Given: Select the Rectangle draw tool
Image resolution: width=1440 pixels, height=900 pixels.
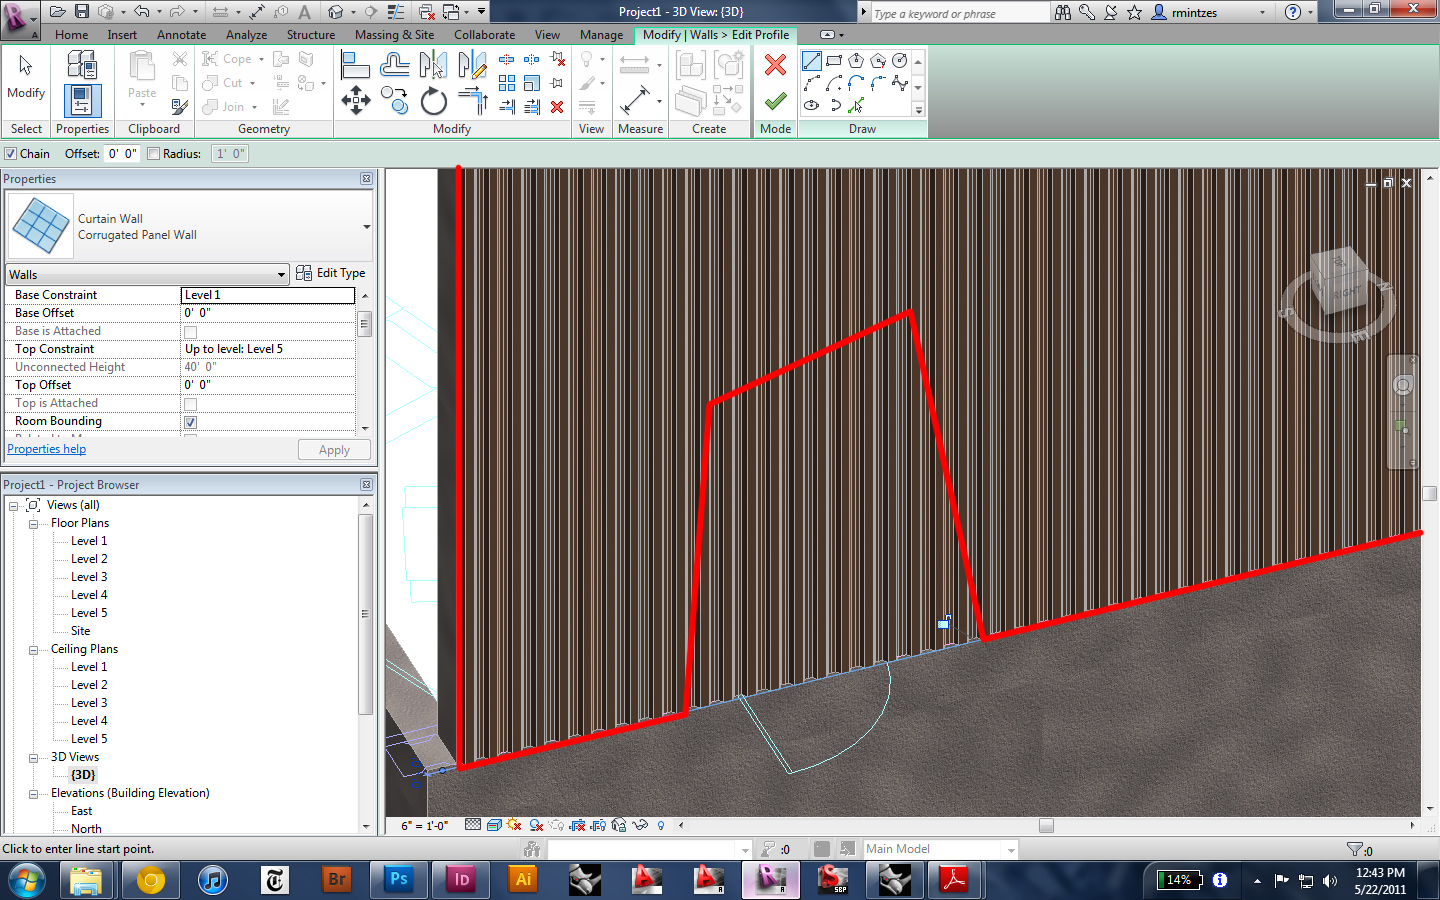Looking at the screenshot, I should pos(834,61).
